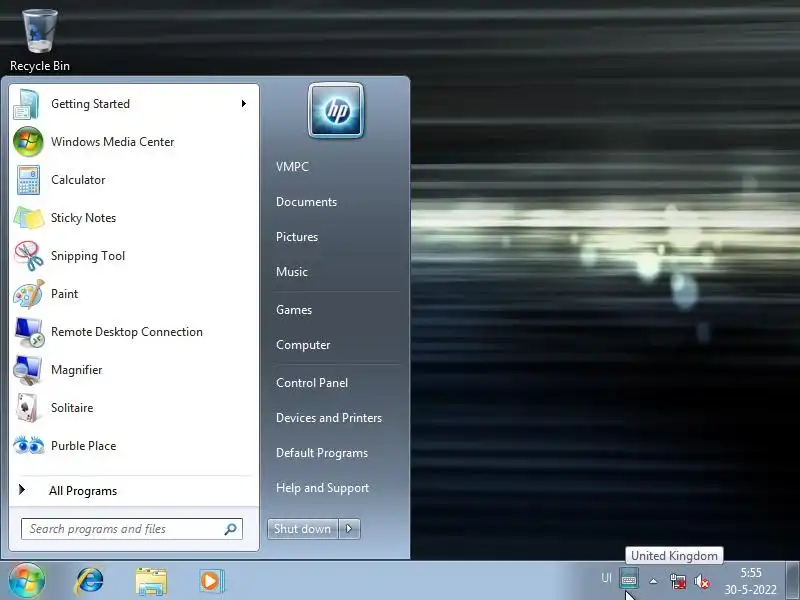Image resolution: width=800 pixels, height=600 pixels.
Task: Open Windows Explorer folder on taskbar
Action: click(151, 582)
